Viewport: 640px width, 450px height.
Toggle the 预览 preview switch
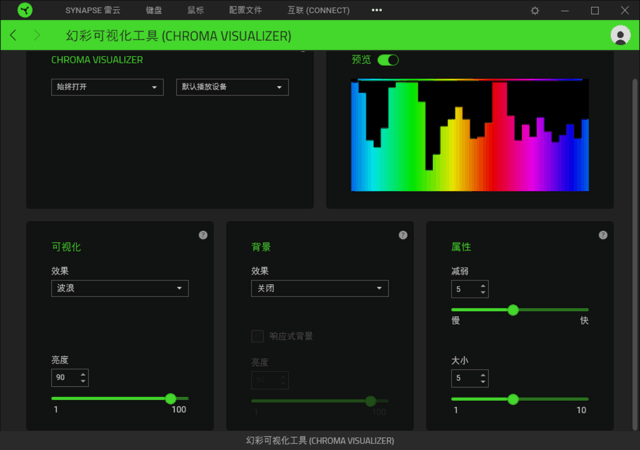388,60
